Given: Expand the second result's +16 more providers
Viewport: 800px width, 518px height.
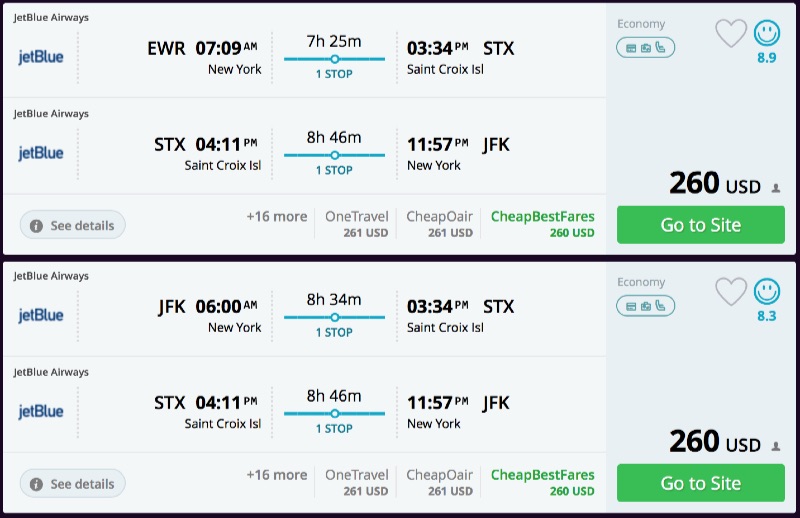Looking at the screenshot, I should point(277,475).
